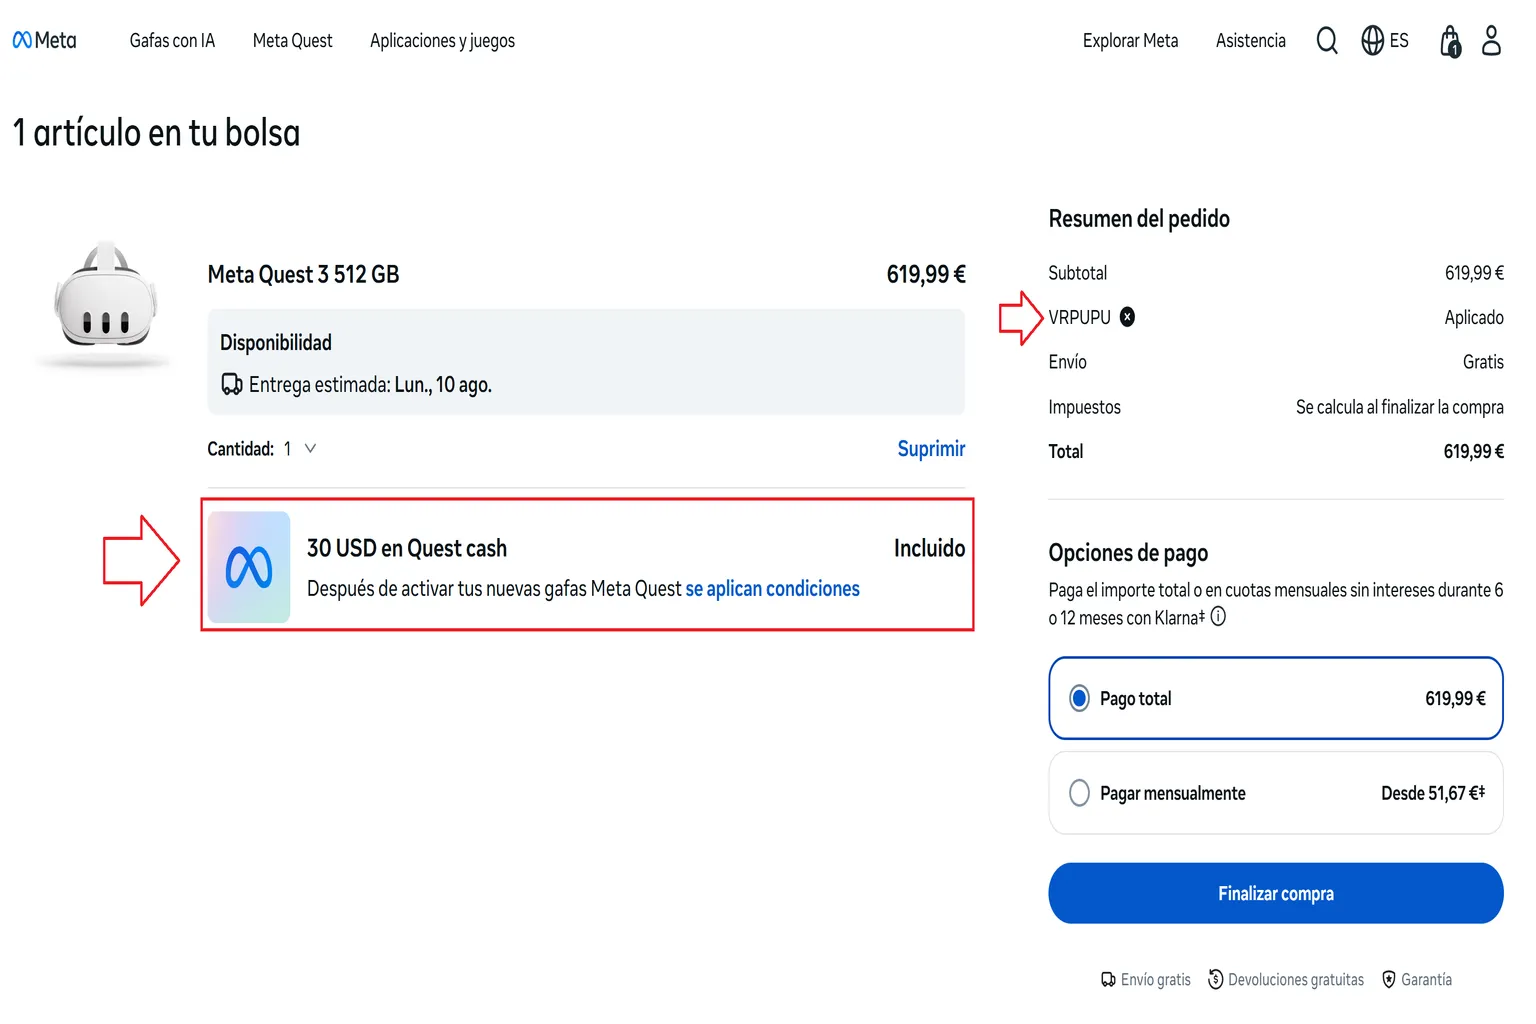The image size is (1536, 1024).
Task: Open the ES language globe selector
Action: [x=1385, y=40]
